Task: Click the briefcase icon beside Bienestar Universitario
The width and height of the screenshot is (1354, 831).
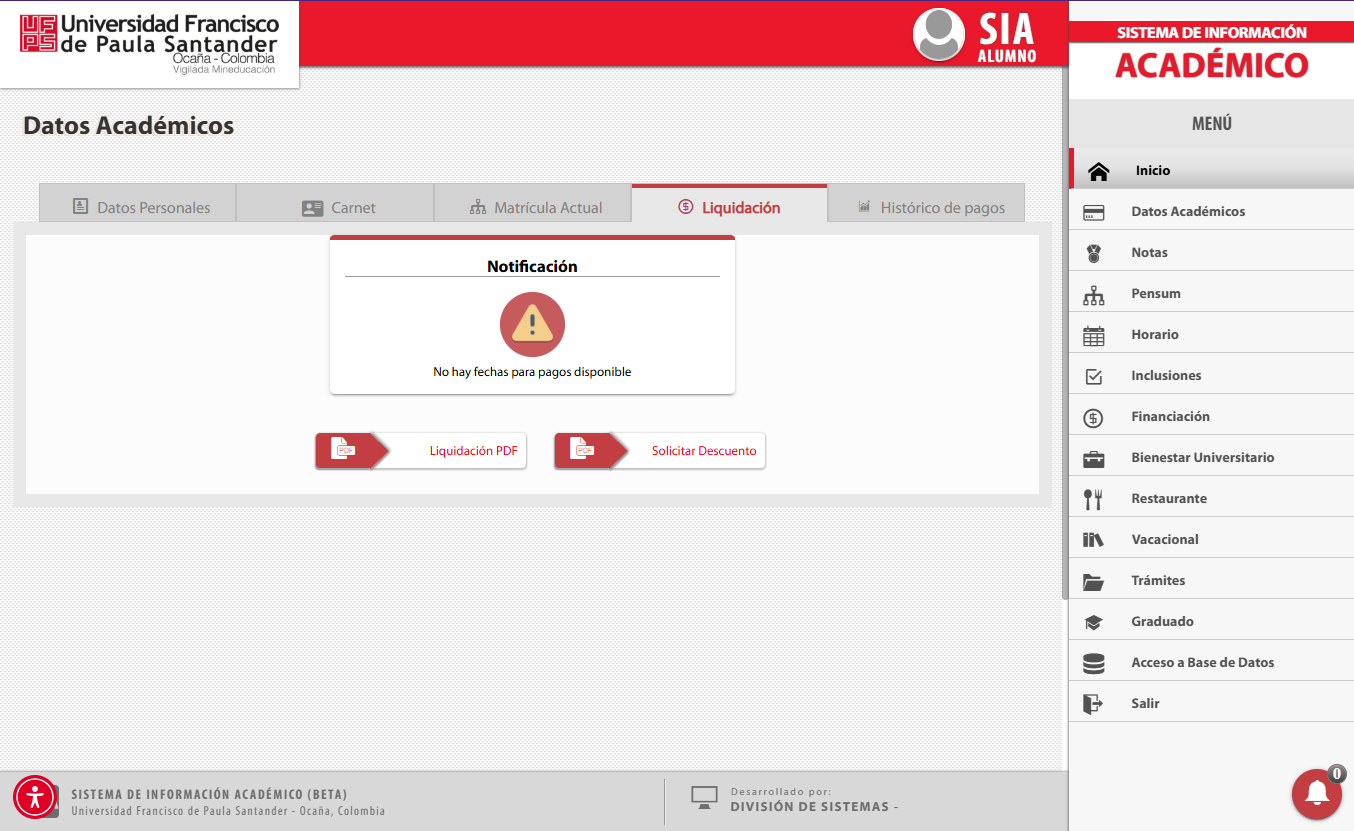Action: 1094,459
